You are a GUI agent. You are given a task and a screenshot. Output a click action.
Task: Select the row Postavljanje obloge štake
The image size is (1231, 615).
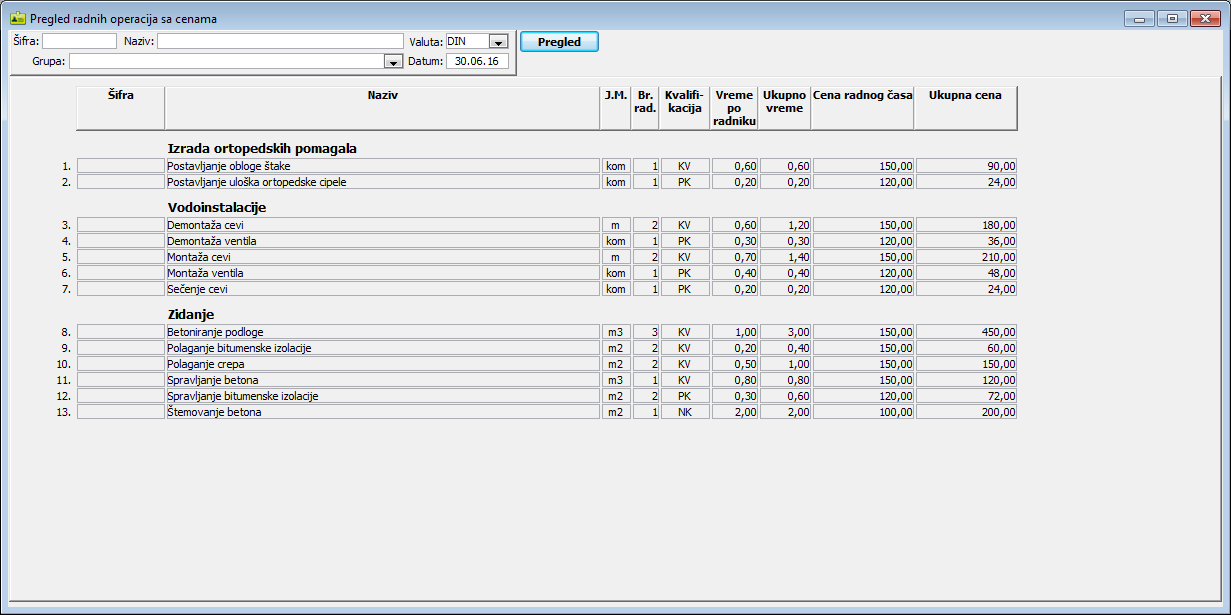tap(382, 166)
